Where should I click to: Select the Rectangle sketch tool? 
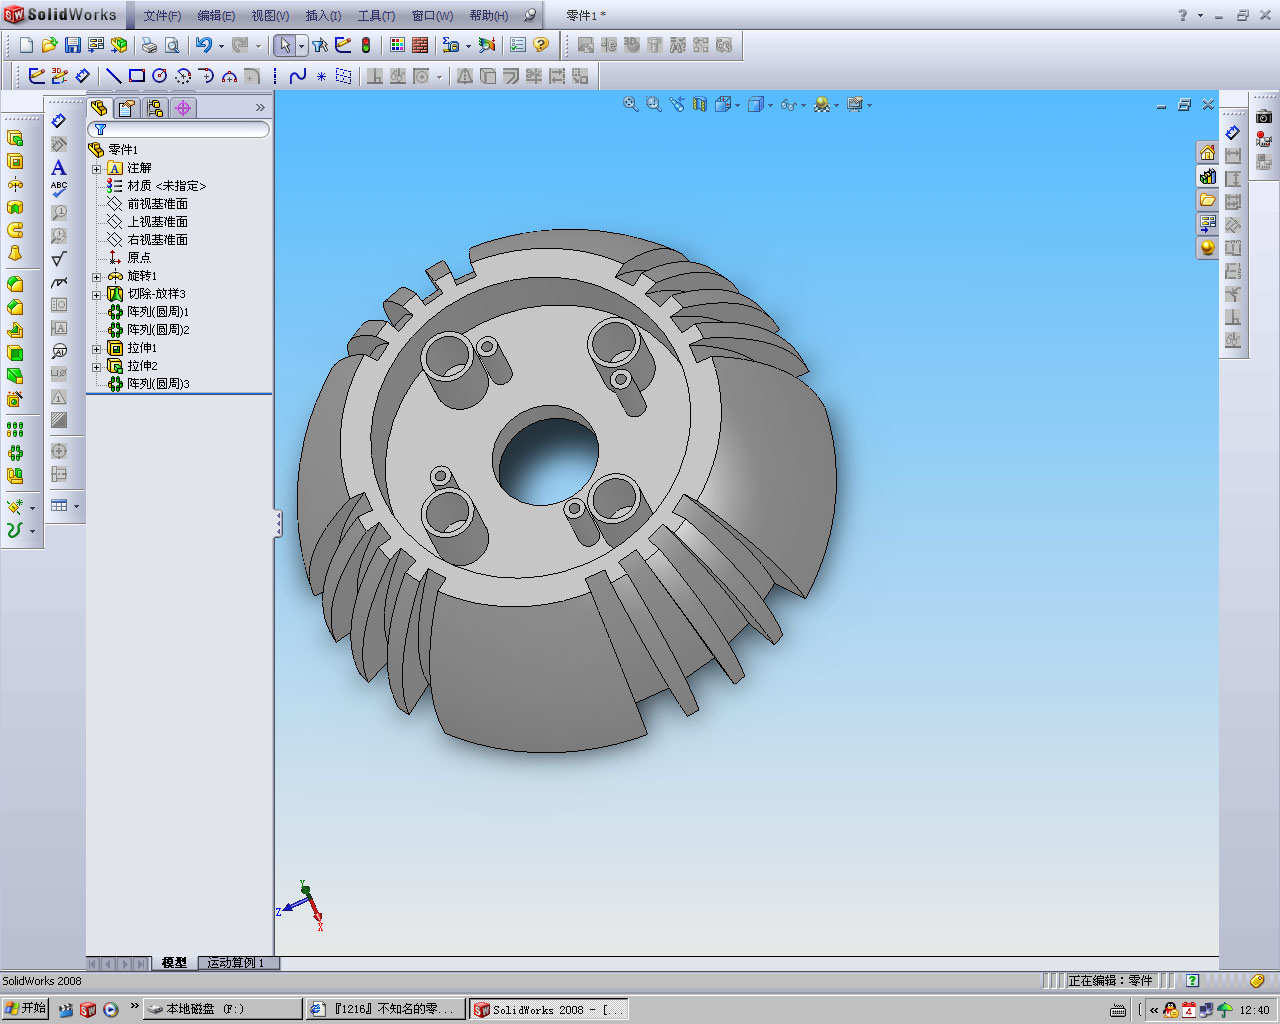pos(137,76)
